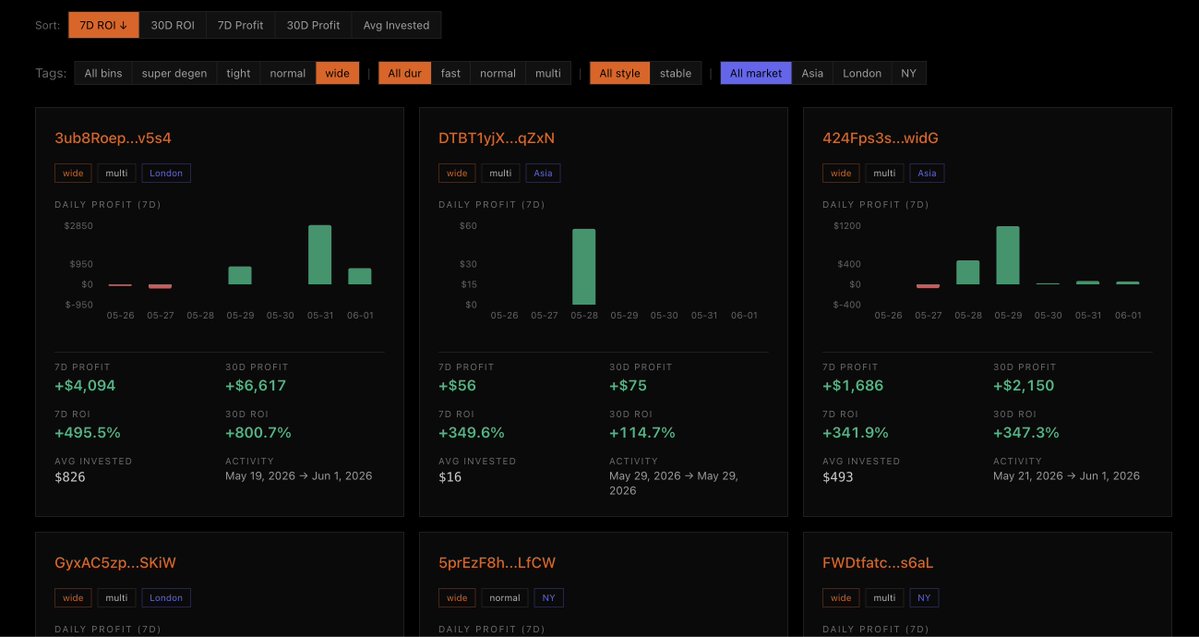Select All dur duration filter

[x=405, y=73]
